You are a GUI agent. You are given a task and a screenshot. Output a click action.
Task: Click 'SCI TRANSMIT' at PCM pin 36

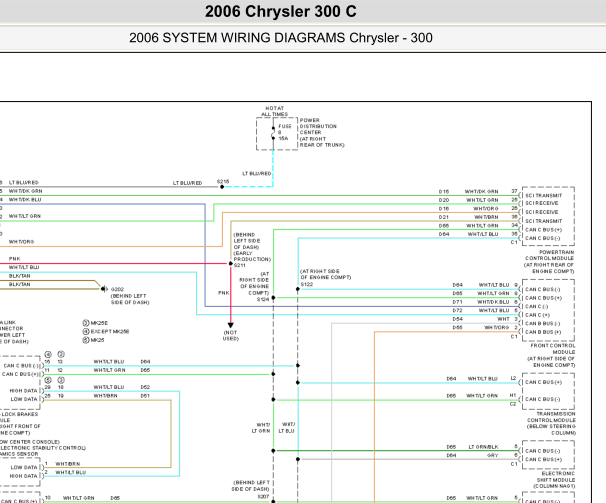coord(543,221)
